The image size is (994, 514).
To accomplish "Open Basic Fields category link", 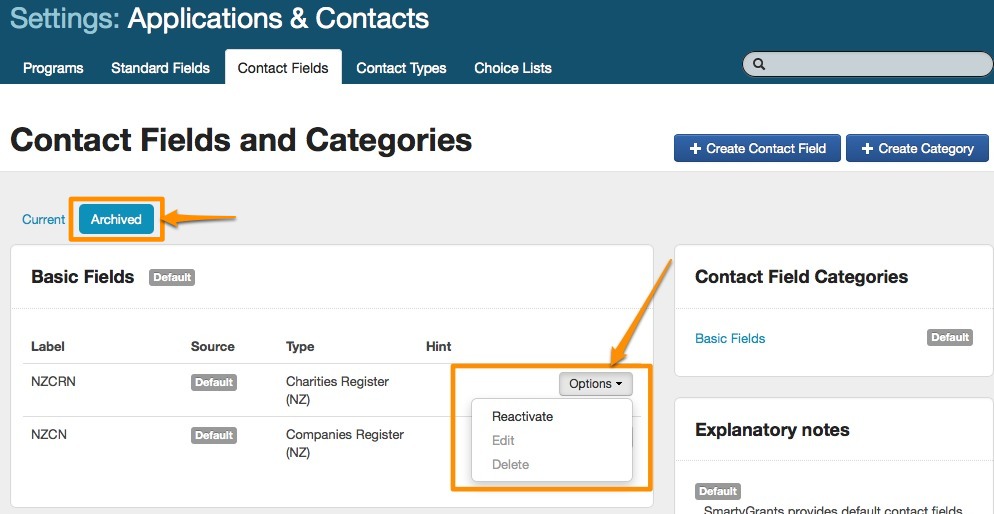I will 730,339.
